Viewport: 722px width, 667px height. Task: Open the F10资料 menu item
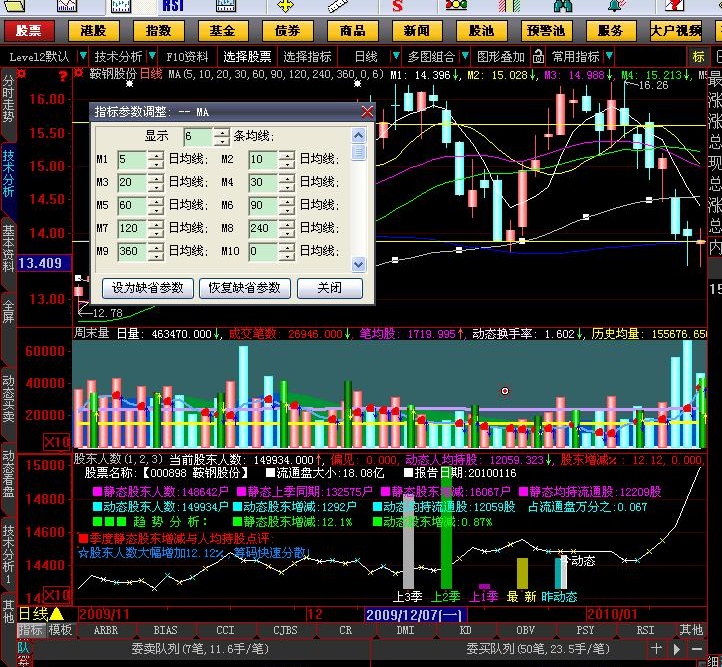[187, 57]
